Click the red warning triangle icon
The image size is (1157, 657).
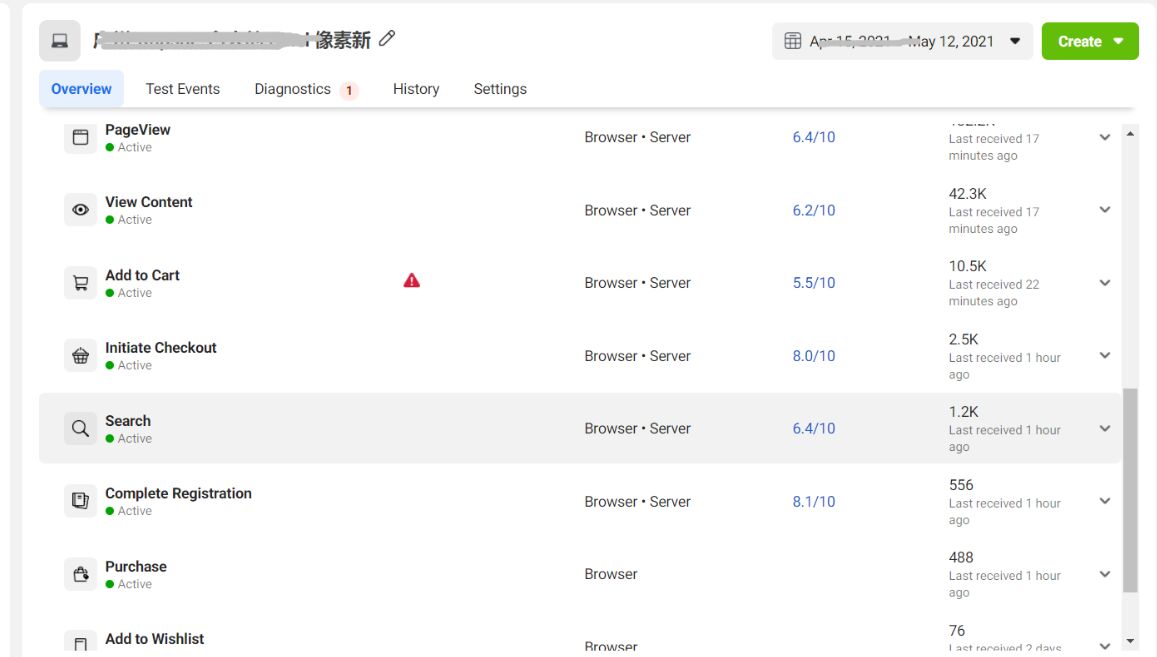[x=412, y=281]
